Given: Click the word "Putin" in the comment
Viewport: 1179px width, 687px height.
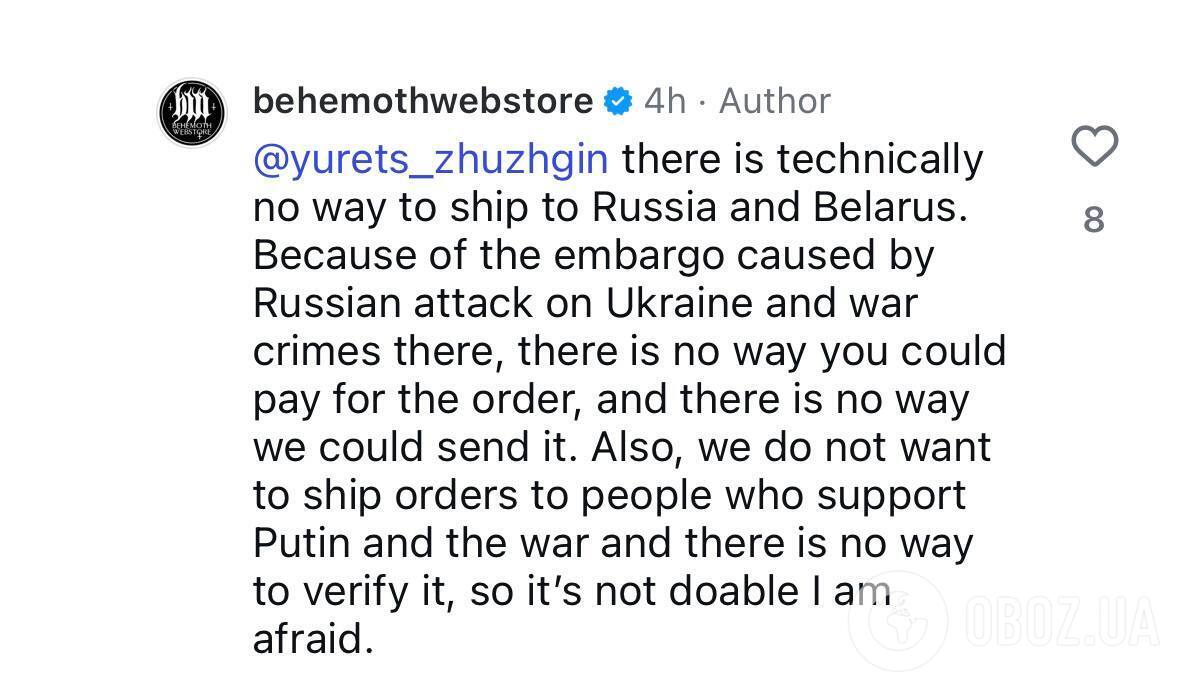Looking at the screenshot, I should point(301,543).
